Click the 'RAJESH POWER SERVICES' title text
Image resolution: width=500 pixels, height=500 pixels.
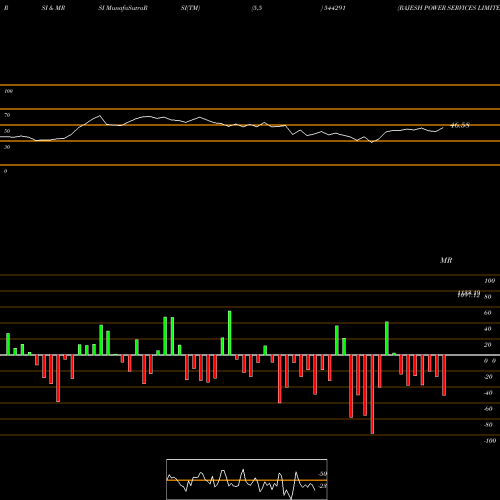tap(448, 8)
